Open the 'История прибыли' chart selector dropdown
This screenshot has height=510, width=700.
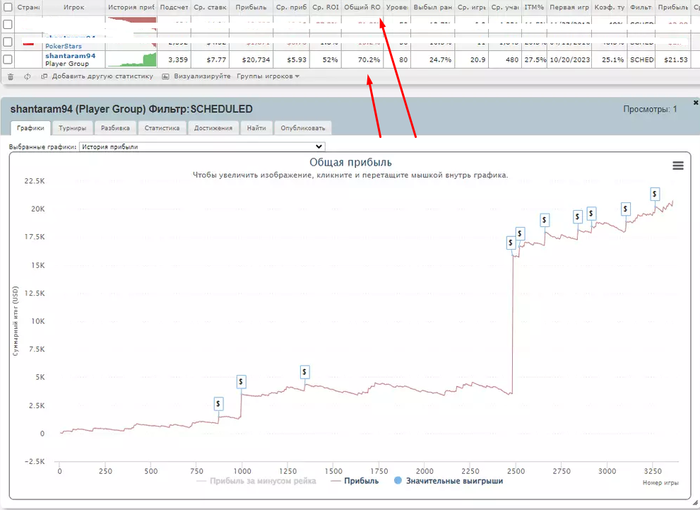[202, 146]
